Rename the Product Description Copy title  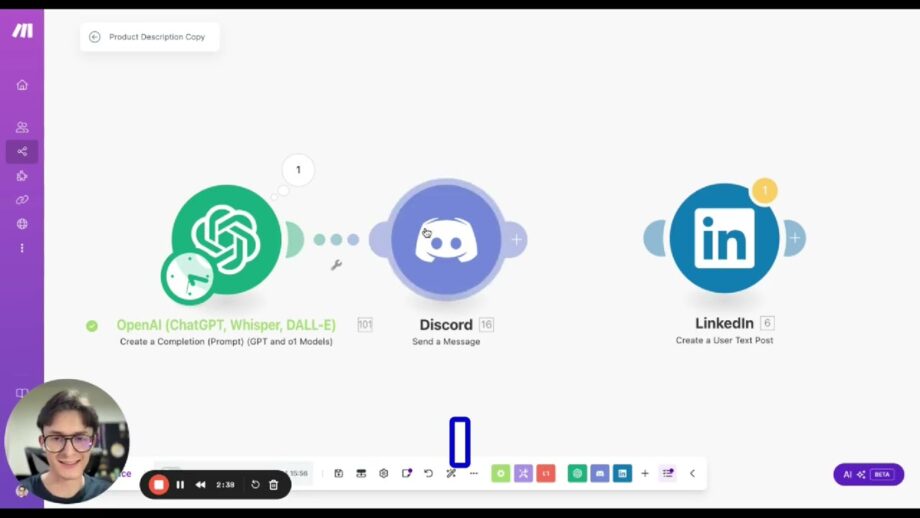click(157, 37)
